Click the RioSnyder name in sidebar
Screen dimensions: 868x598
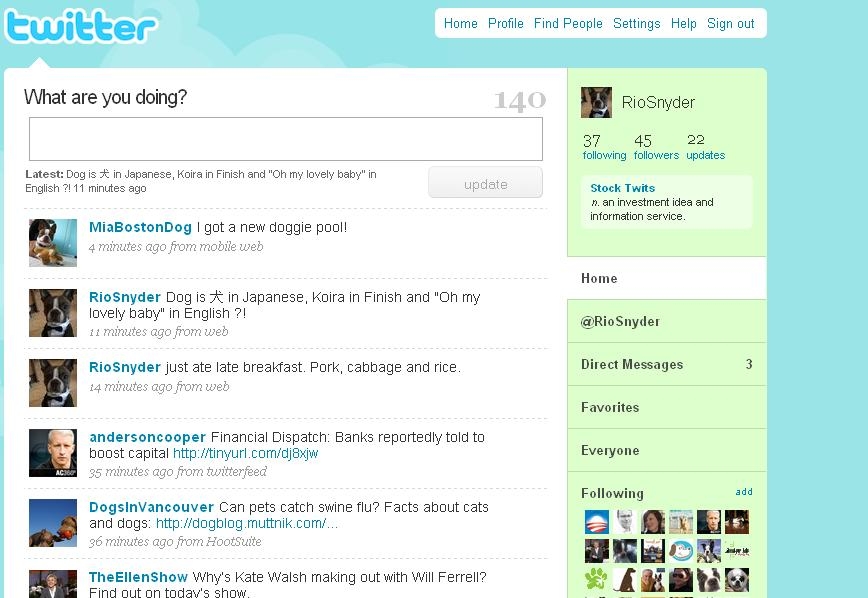coord(658,102)
